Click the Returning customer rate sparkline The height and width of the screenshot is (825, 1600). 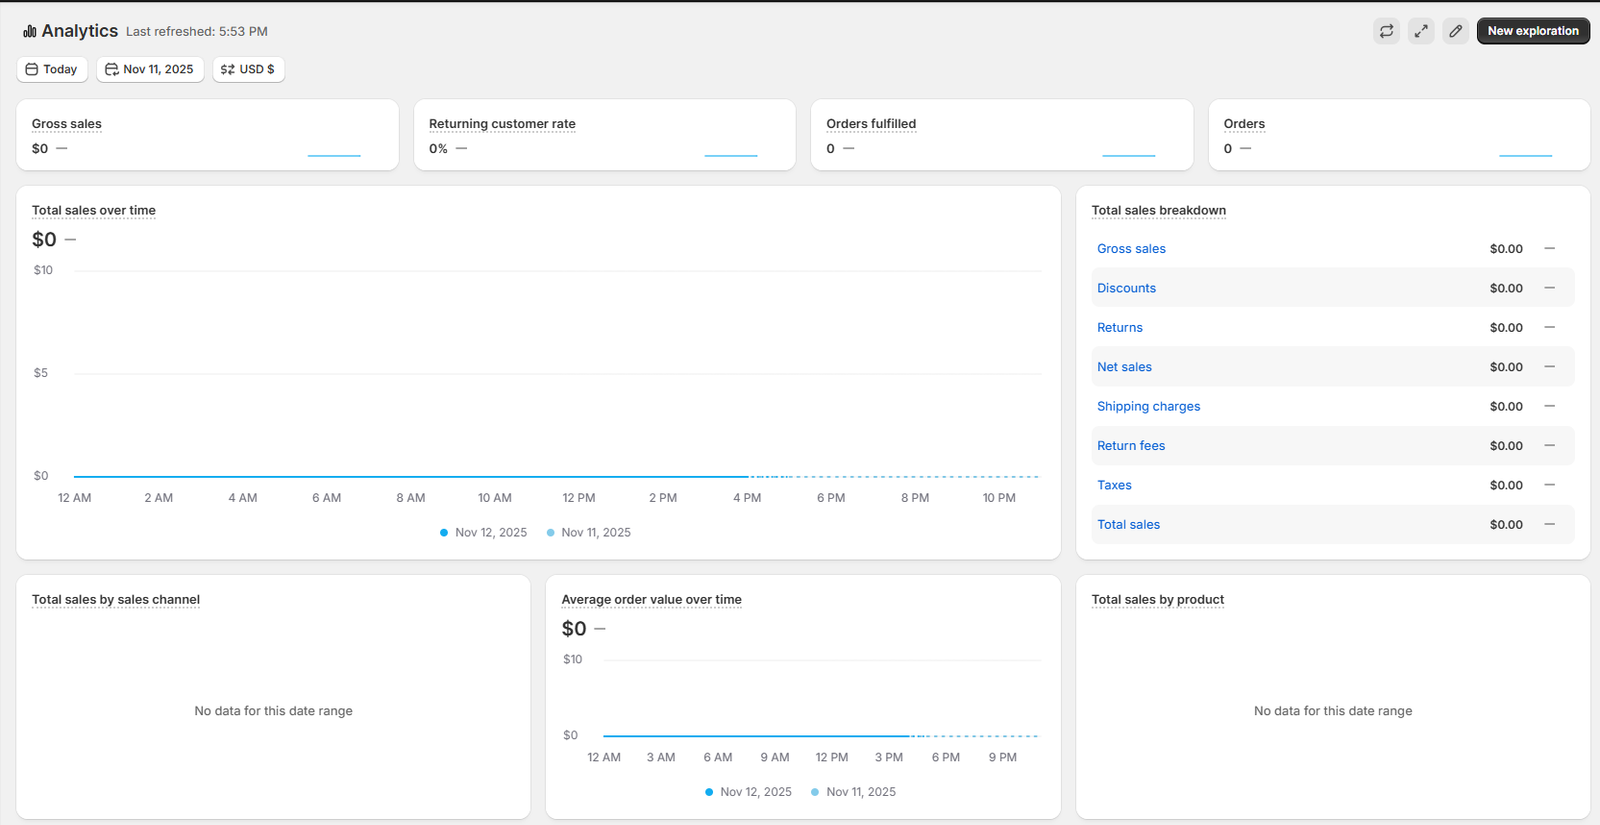[731, 155]
